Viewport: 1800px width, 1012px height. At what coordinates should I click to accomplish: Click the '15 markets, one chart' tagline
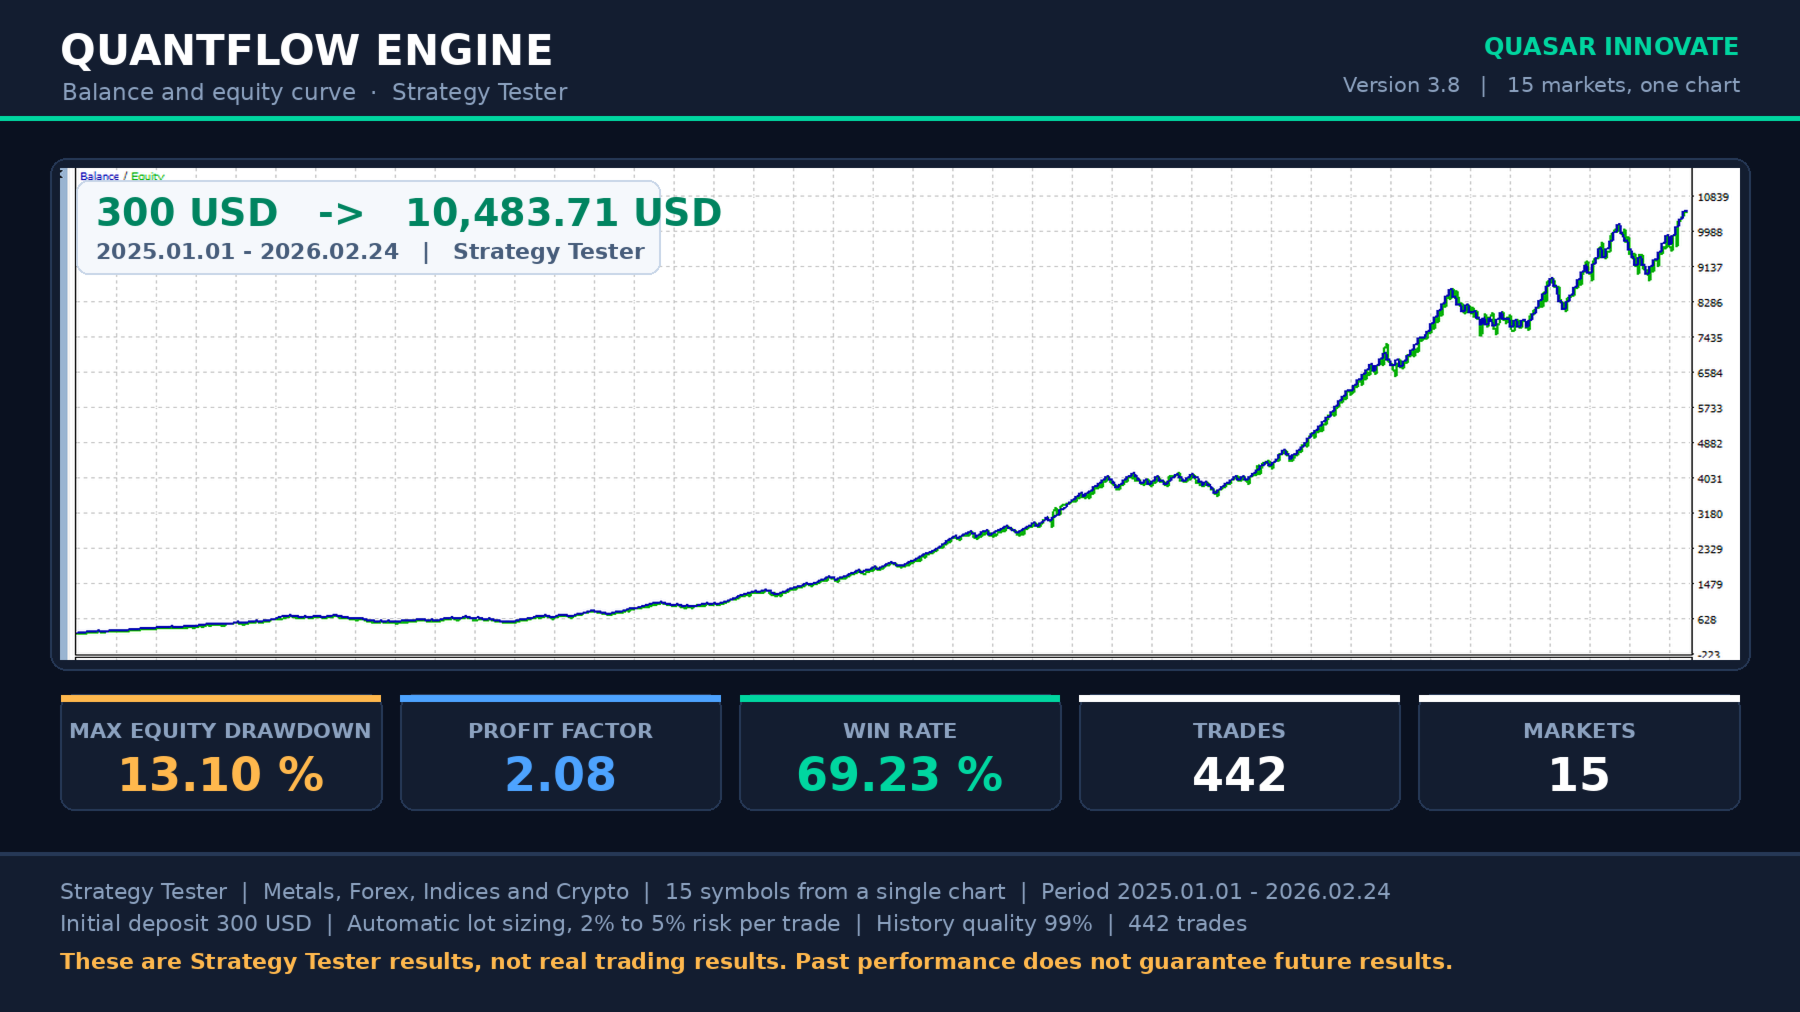click(x=1623, y=85)
